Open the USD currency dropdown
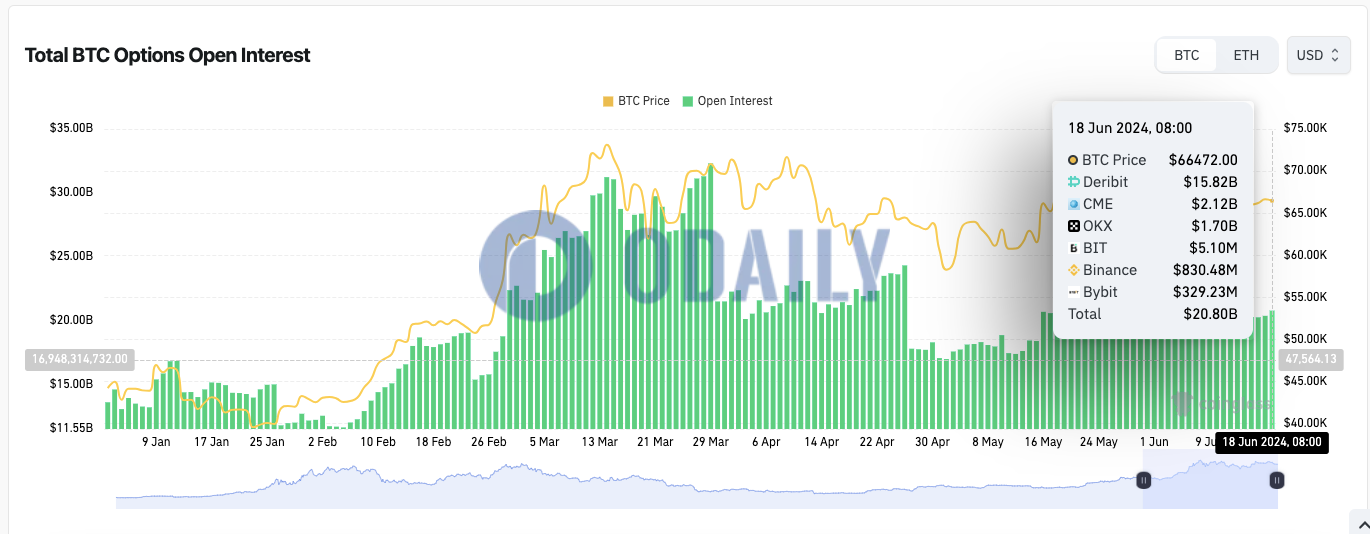The height and width of the screenshot is (534, 1370). click(1318, 55)
